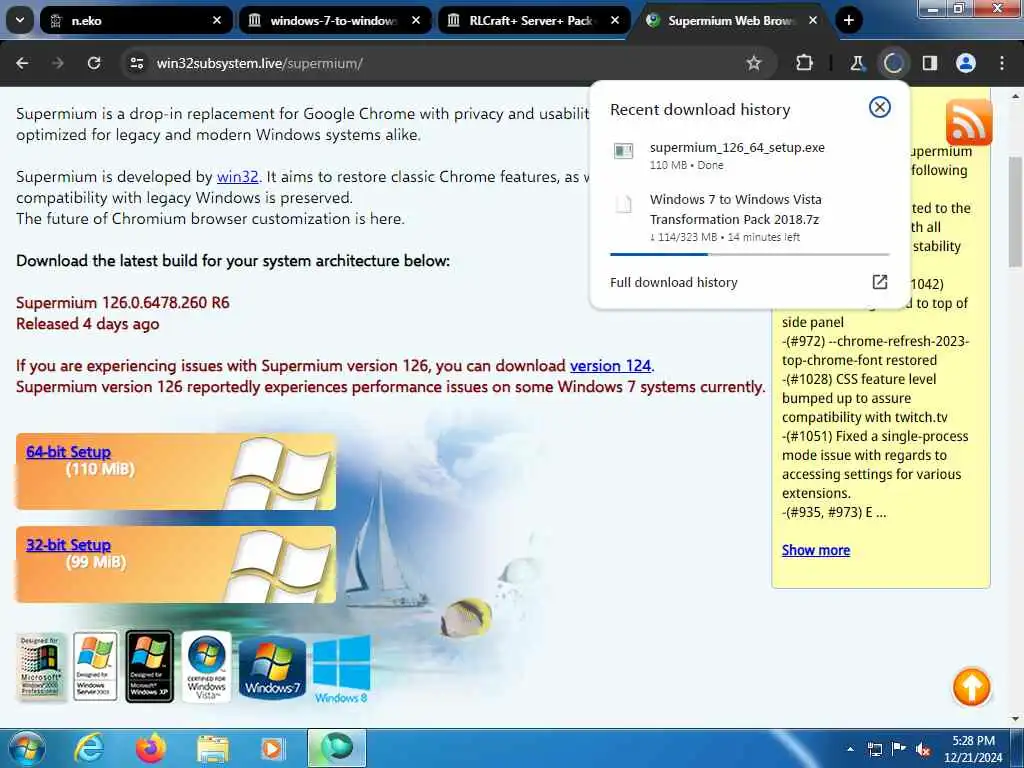Click the Supermium taskbar button
This screenshot has width=1024, height=768.
(x=337, y=748)
